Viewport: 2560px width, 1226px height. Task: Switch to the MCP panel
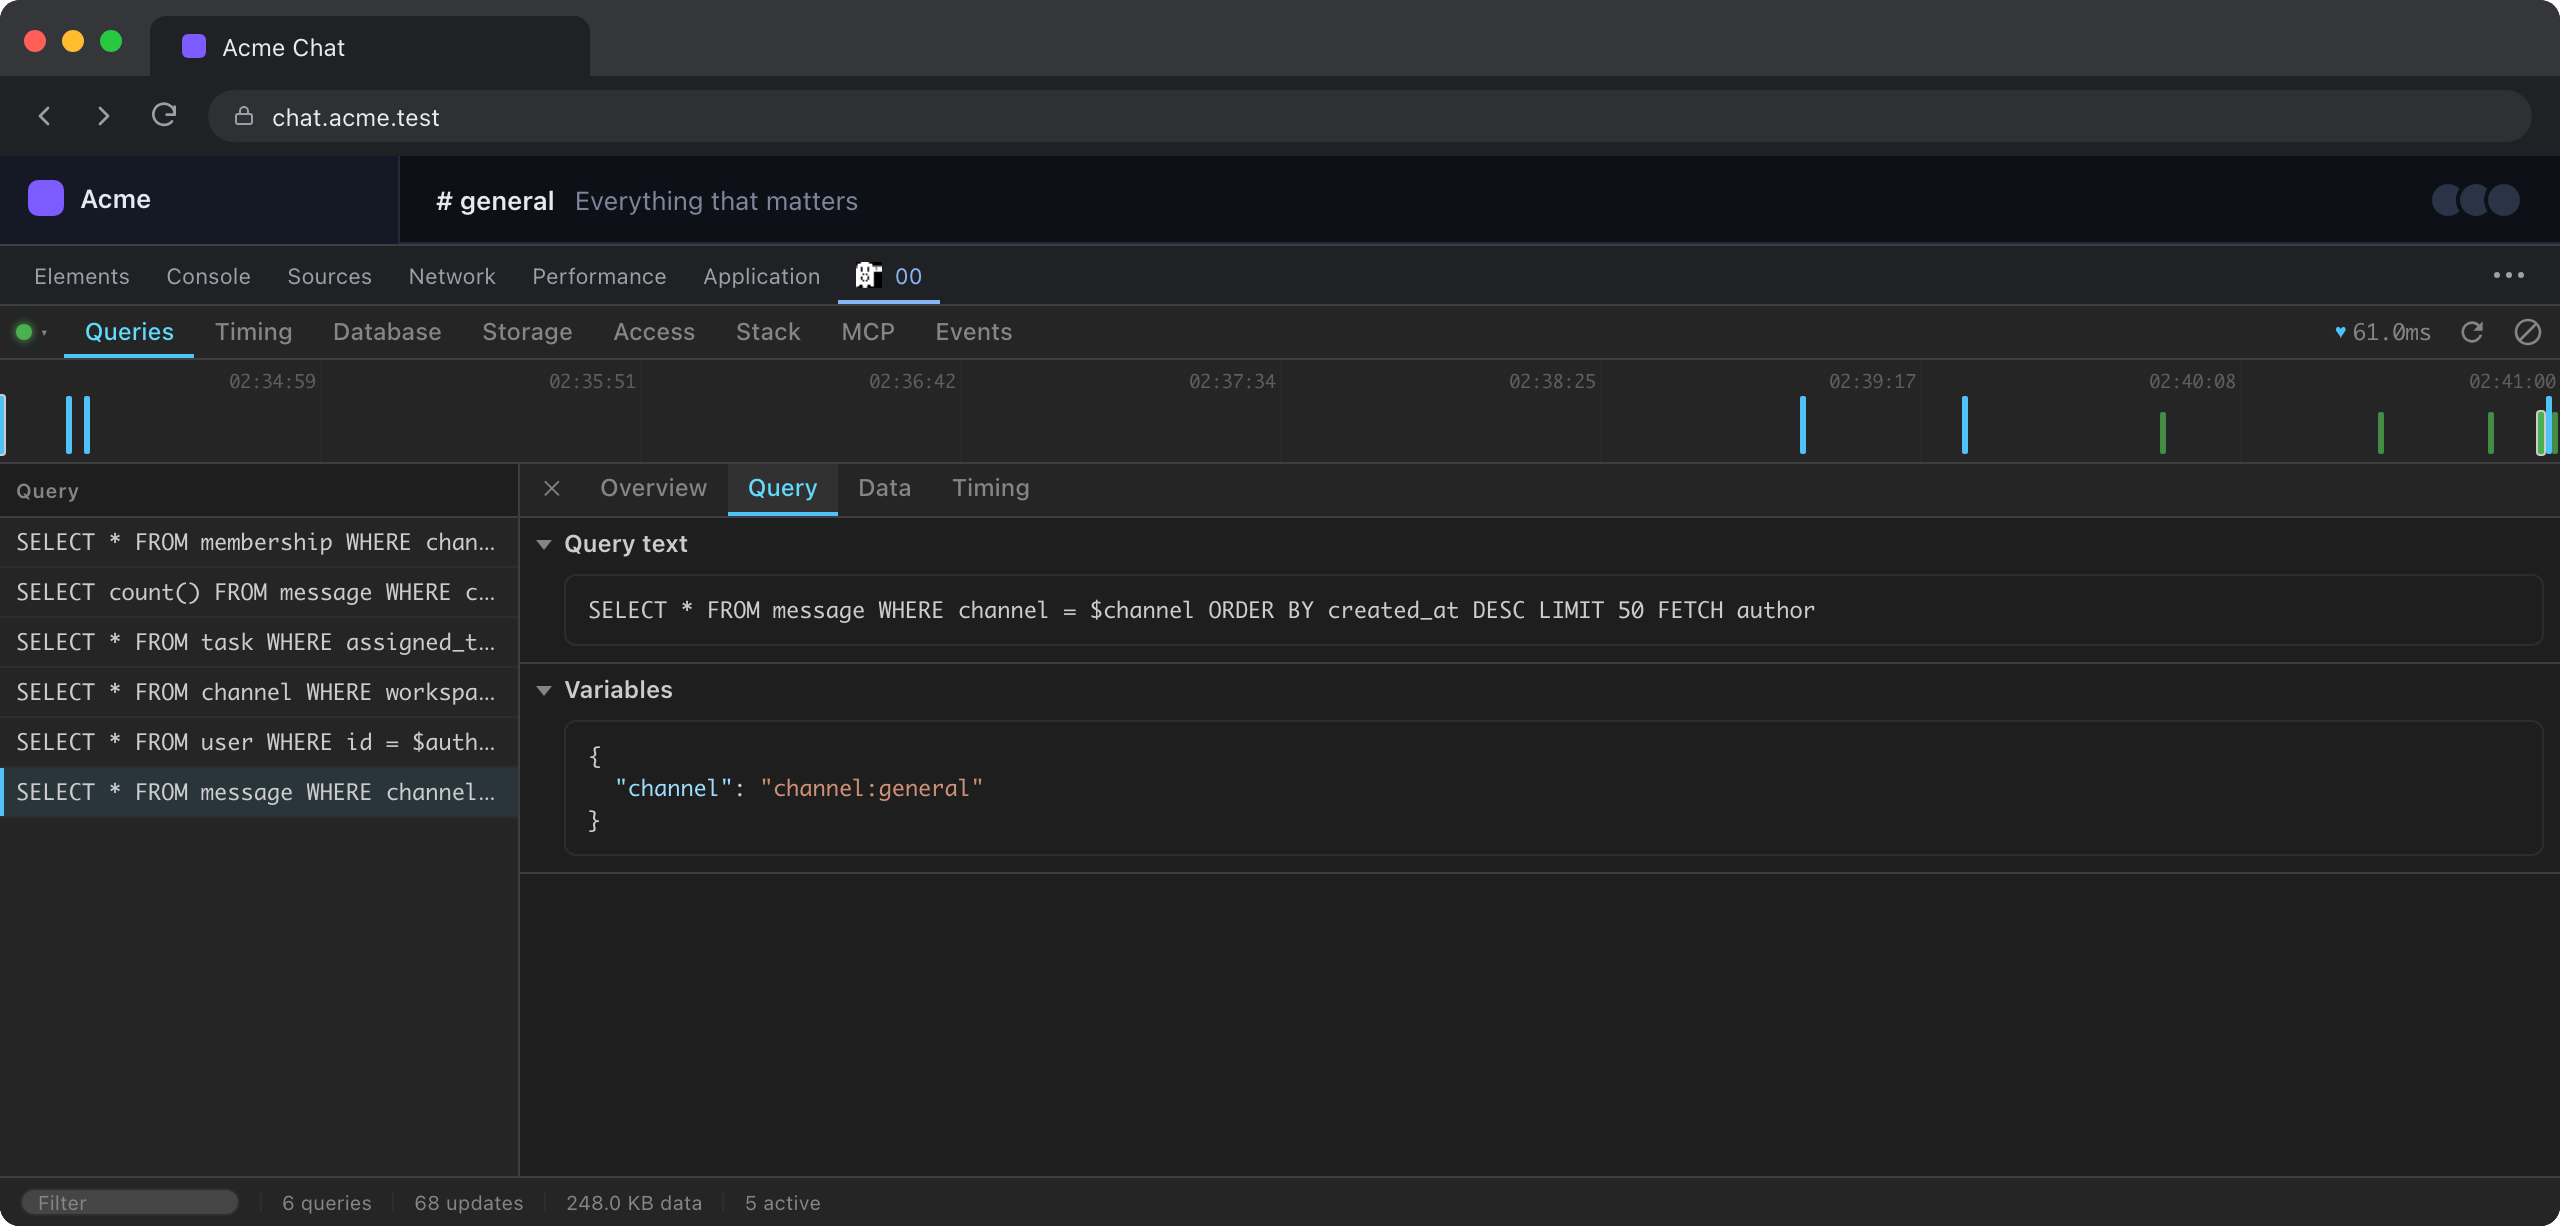coord(868,332)
